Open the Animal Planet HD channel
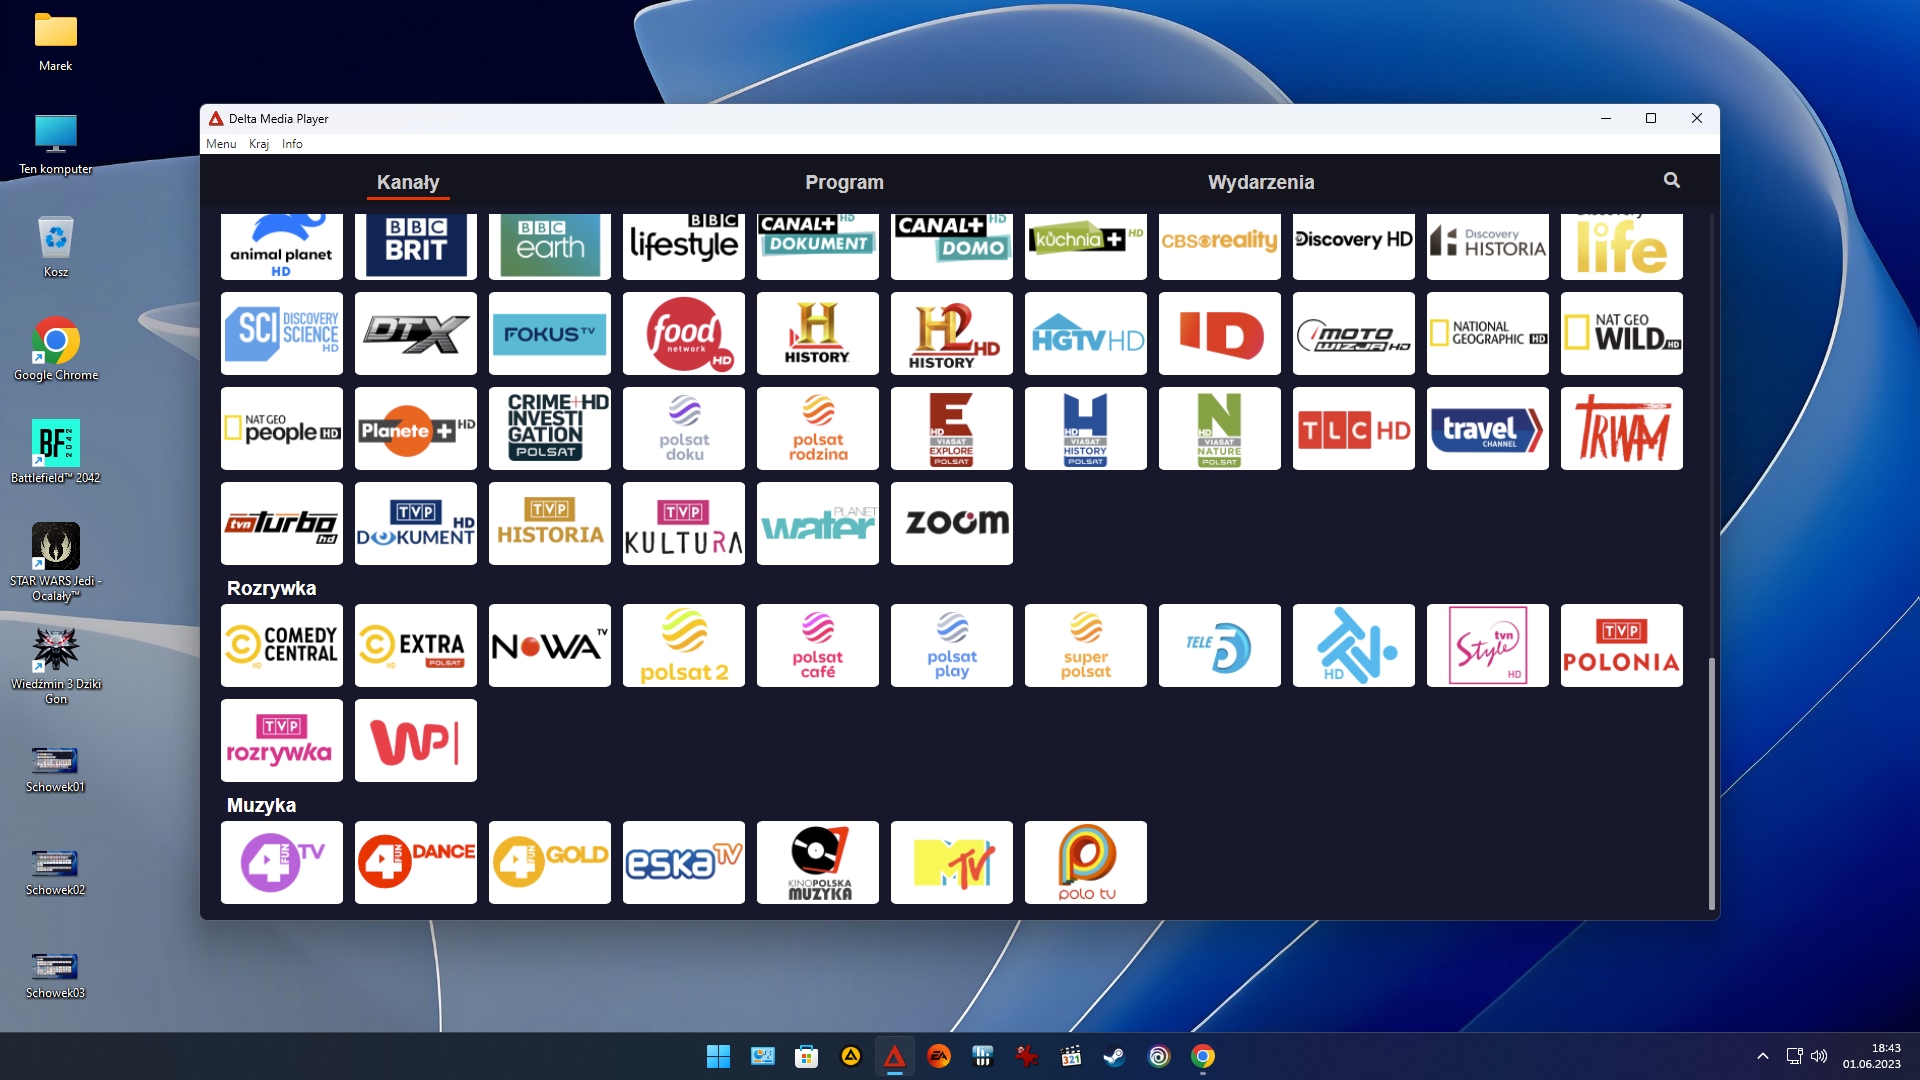The height and width of the screenshot is (1080, 1920). 281,246
